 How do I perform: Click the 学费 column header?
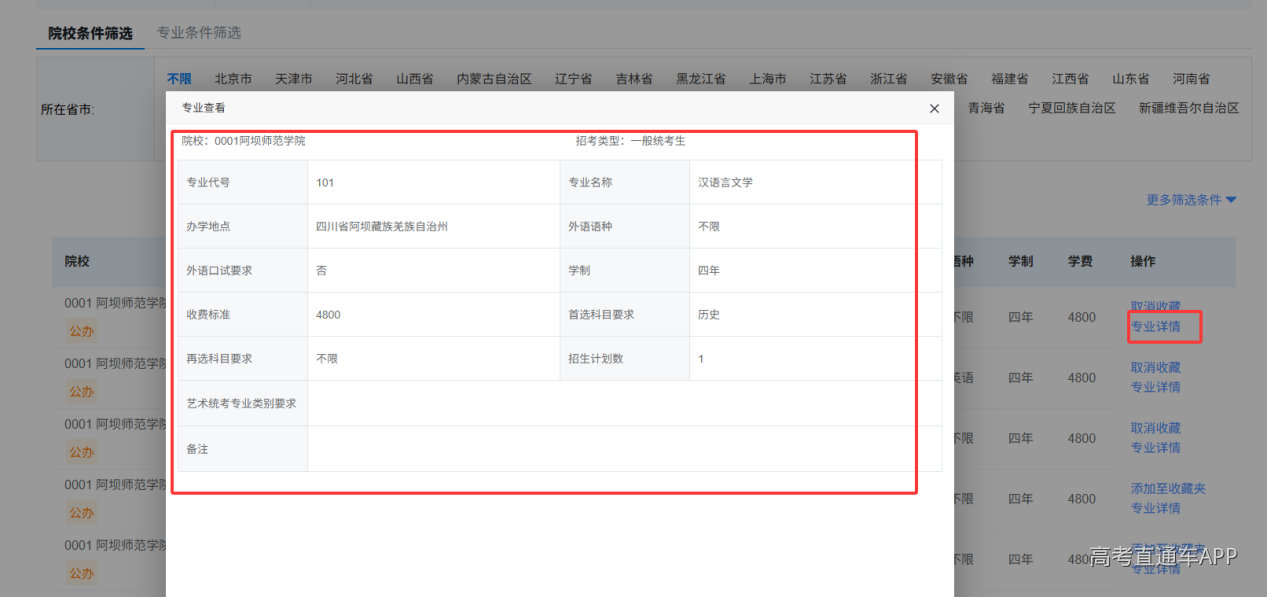click(x=1080, y=261)
